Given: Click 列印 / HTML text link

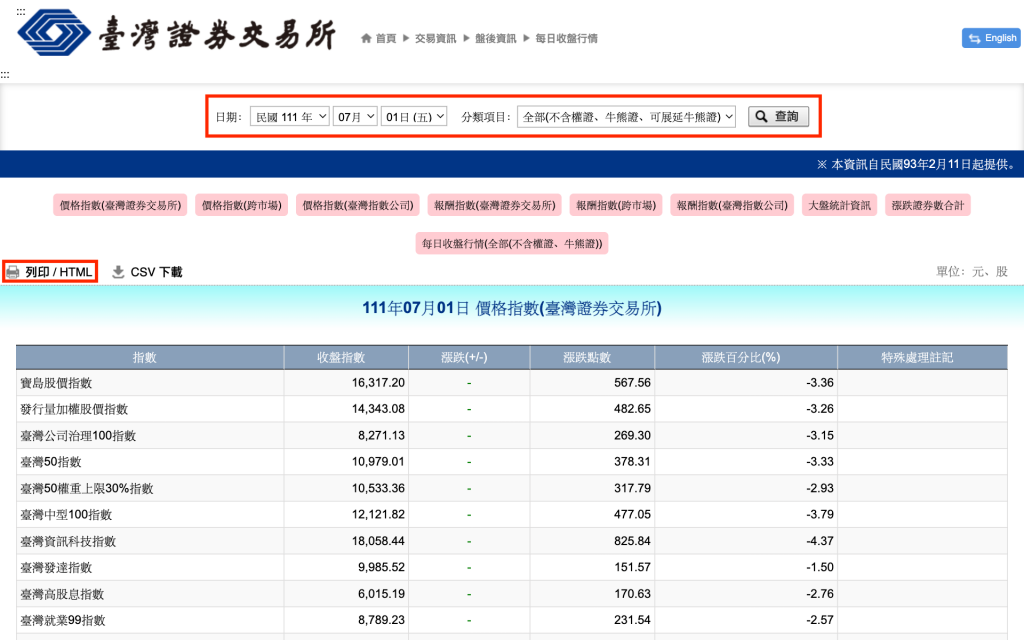Looking at the screenshot, I should [59, 272].
